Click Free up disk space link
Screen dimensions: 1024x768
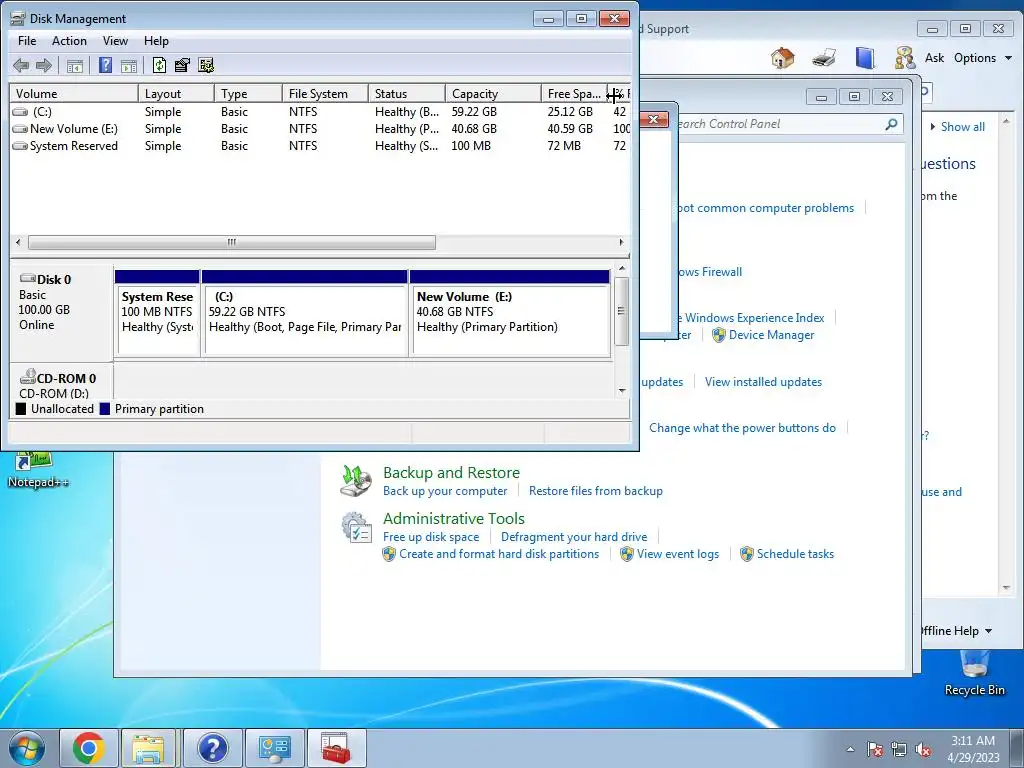point(431,537)
